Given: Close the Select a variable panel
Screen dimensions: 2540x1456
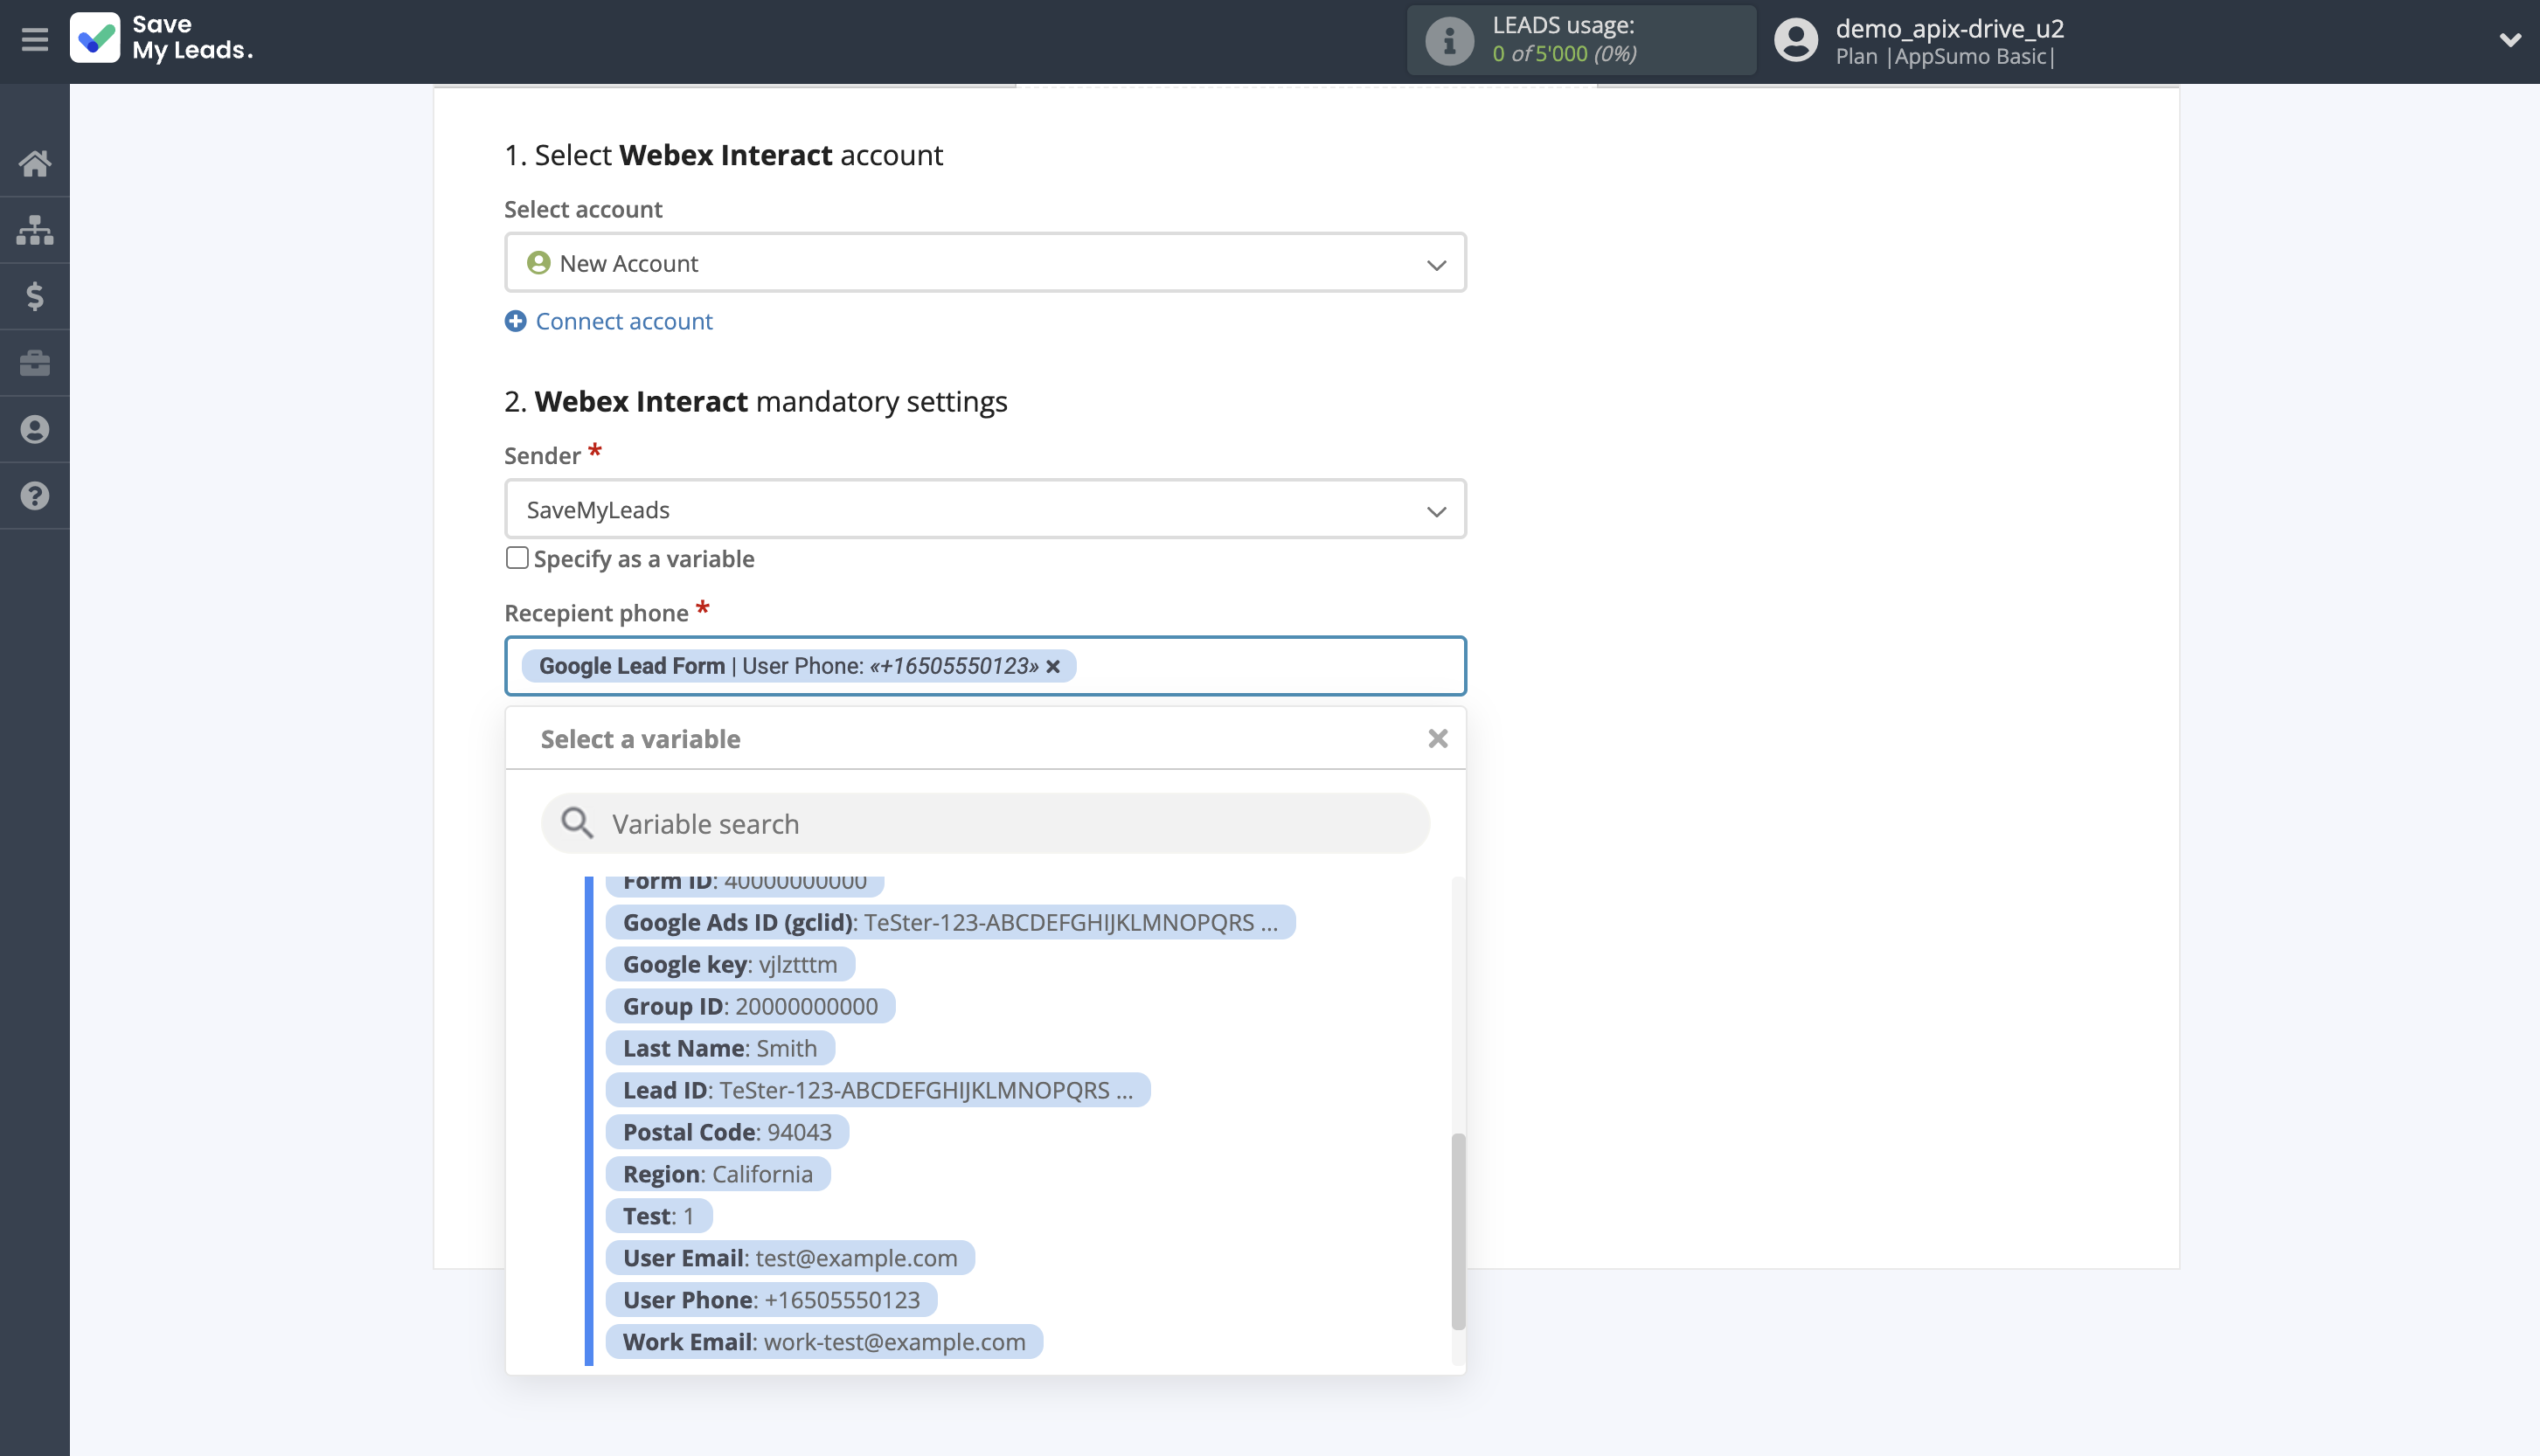Looking at the screenshot, I should pos(1437,739).
